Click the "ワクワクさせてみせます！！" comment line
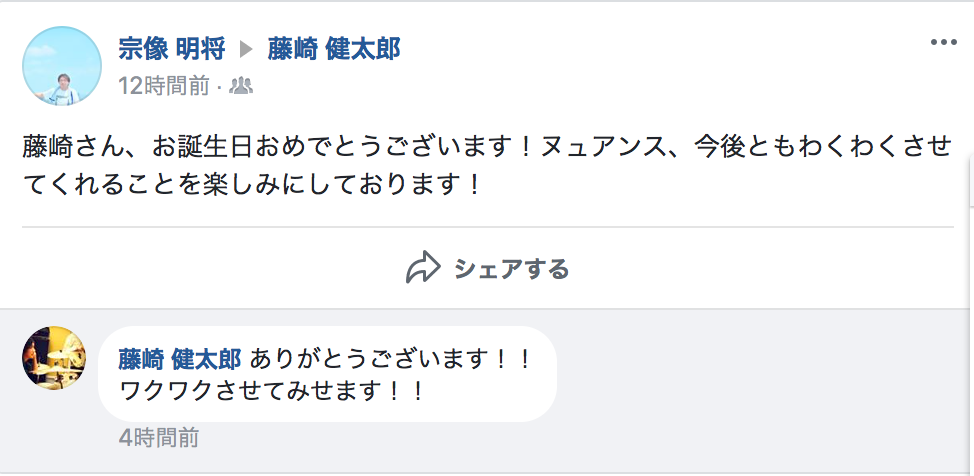Image resolution: width=974 pixels, height=476 pixels. [272, 391]
